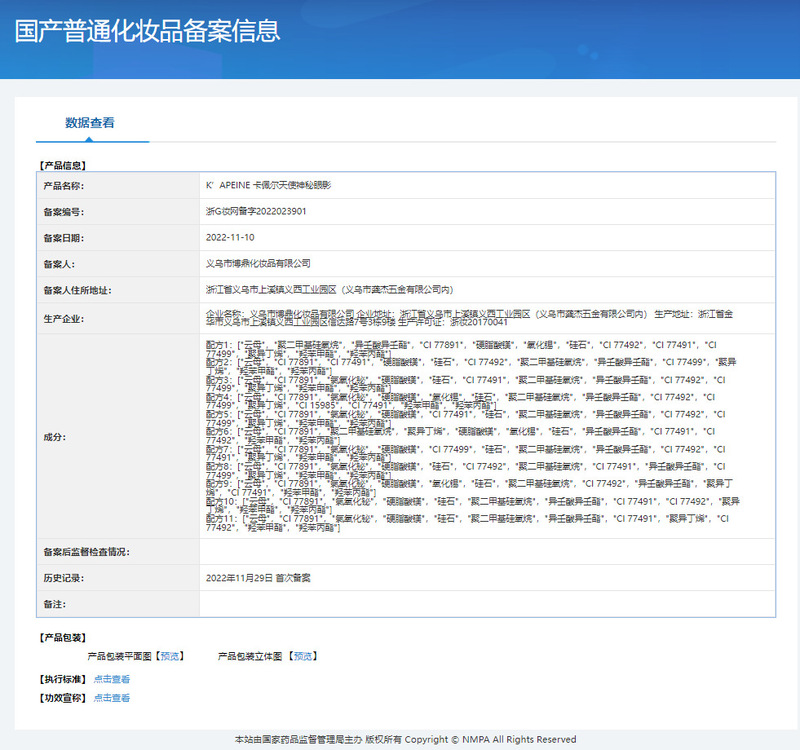Select the 备案日期 label

coord(64,238)
